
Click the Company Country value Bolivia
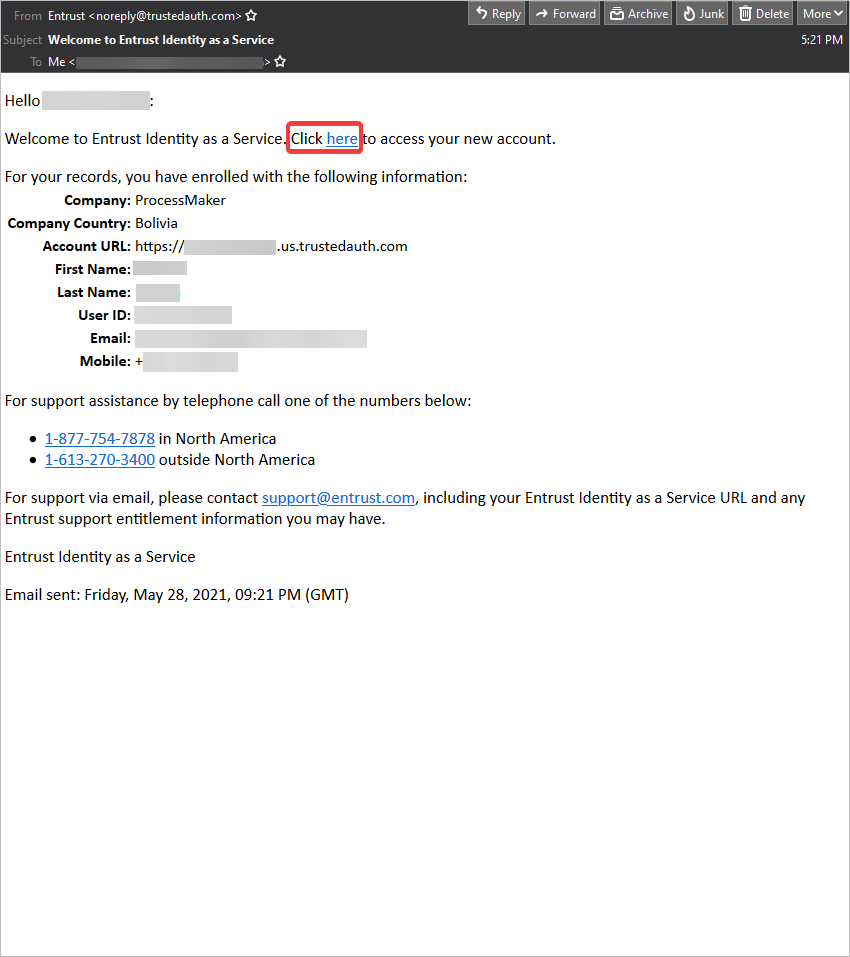(156, 223)
